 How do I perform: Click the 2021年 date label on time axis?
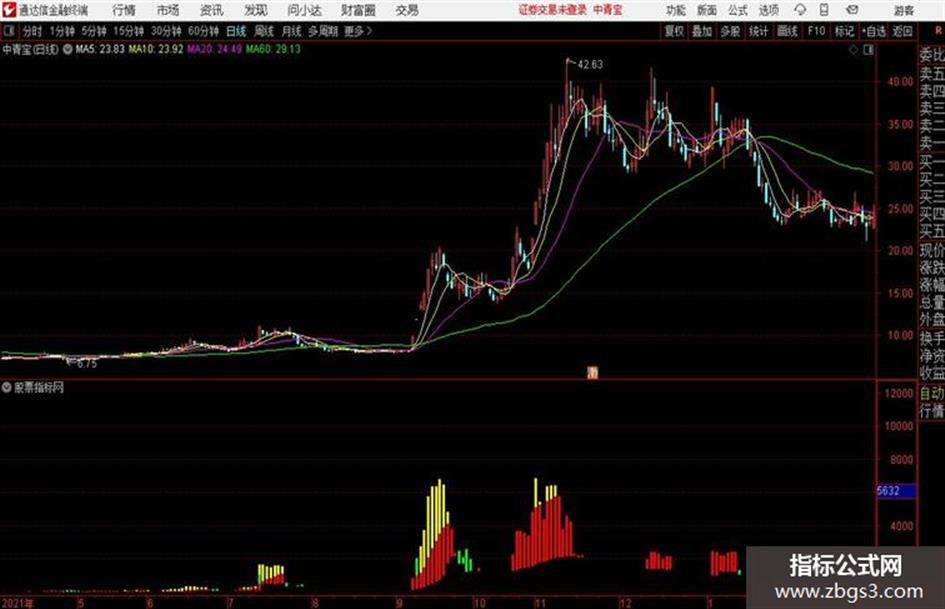point(17,603)
